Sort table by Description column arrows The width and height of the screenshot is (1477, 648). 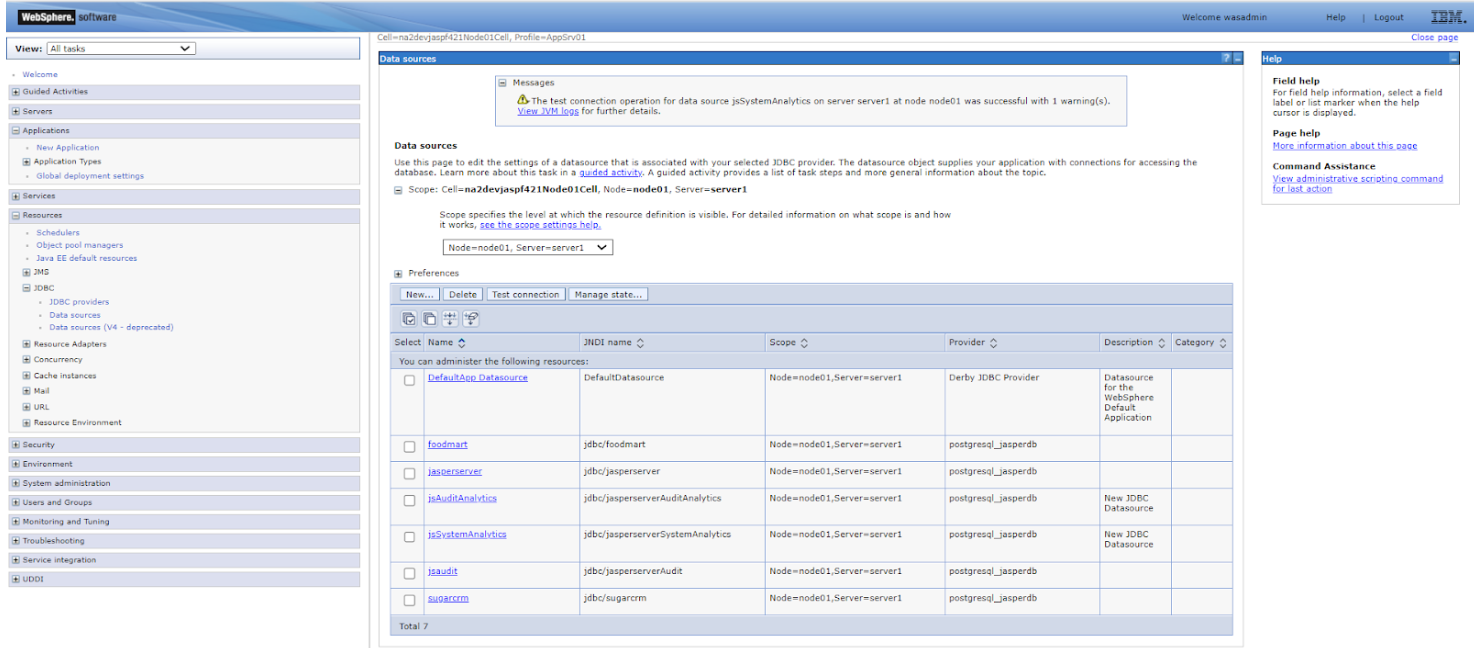coord(1161,343)
